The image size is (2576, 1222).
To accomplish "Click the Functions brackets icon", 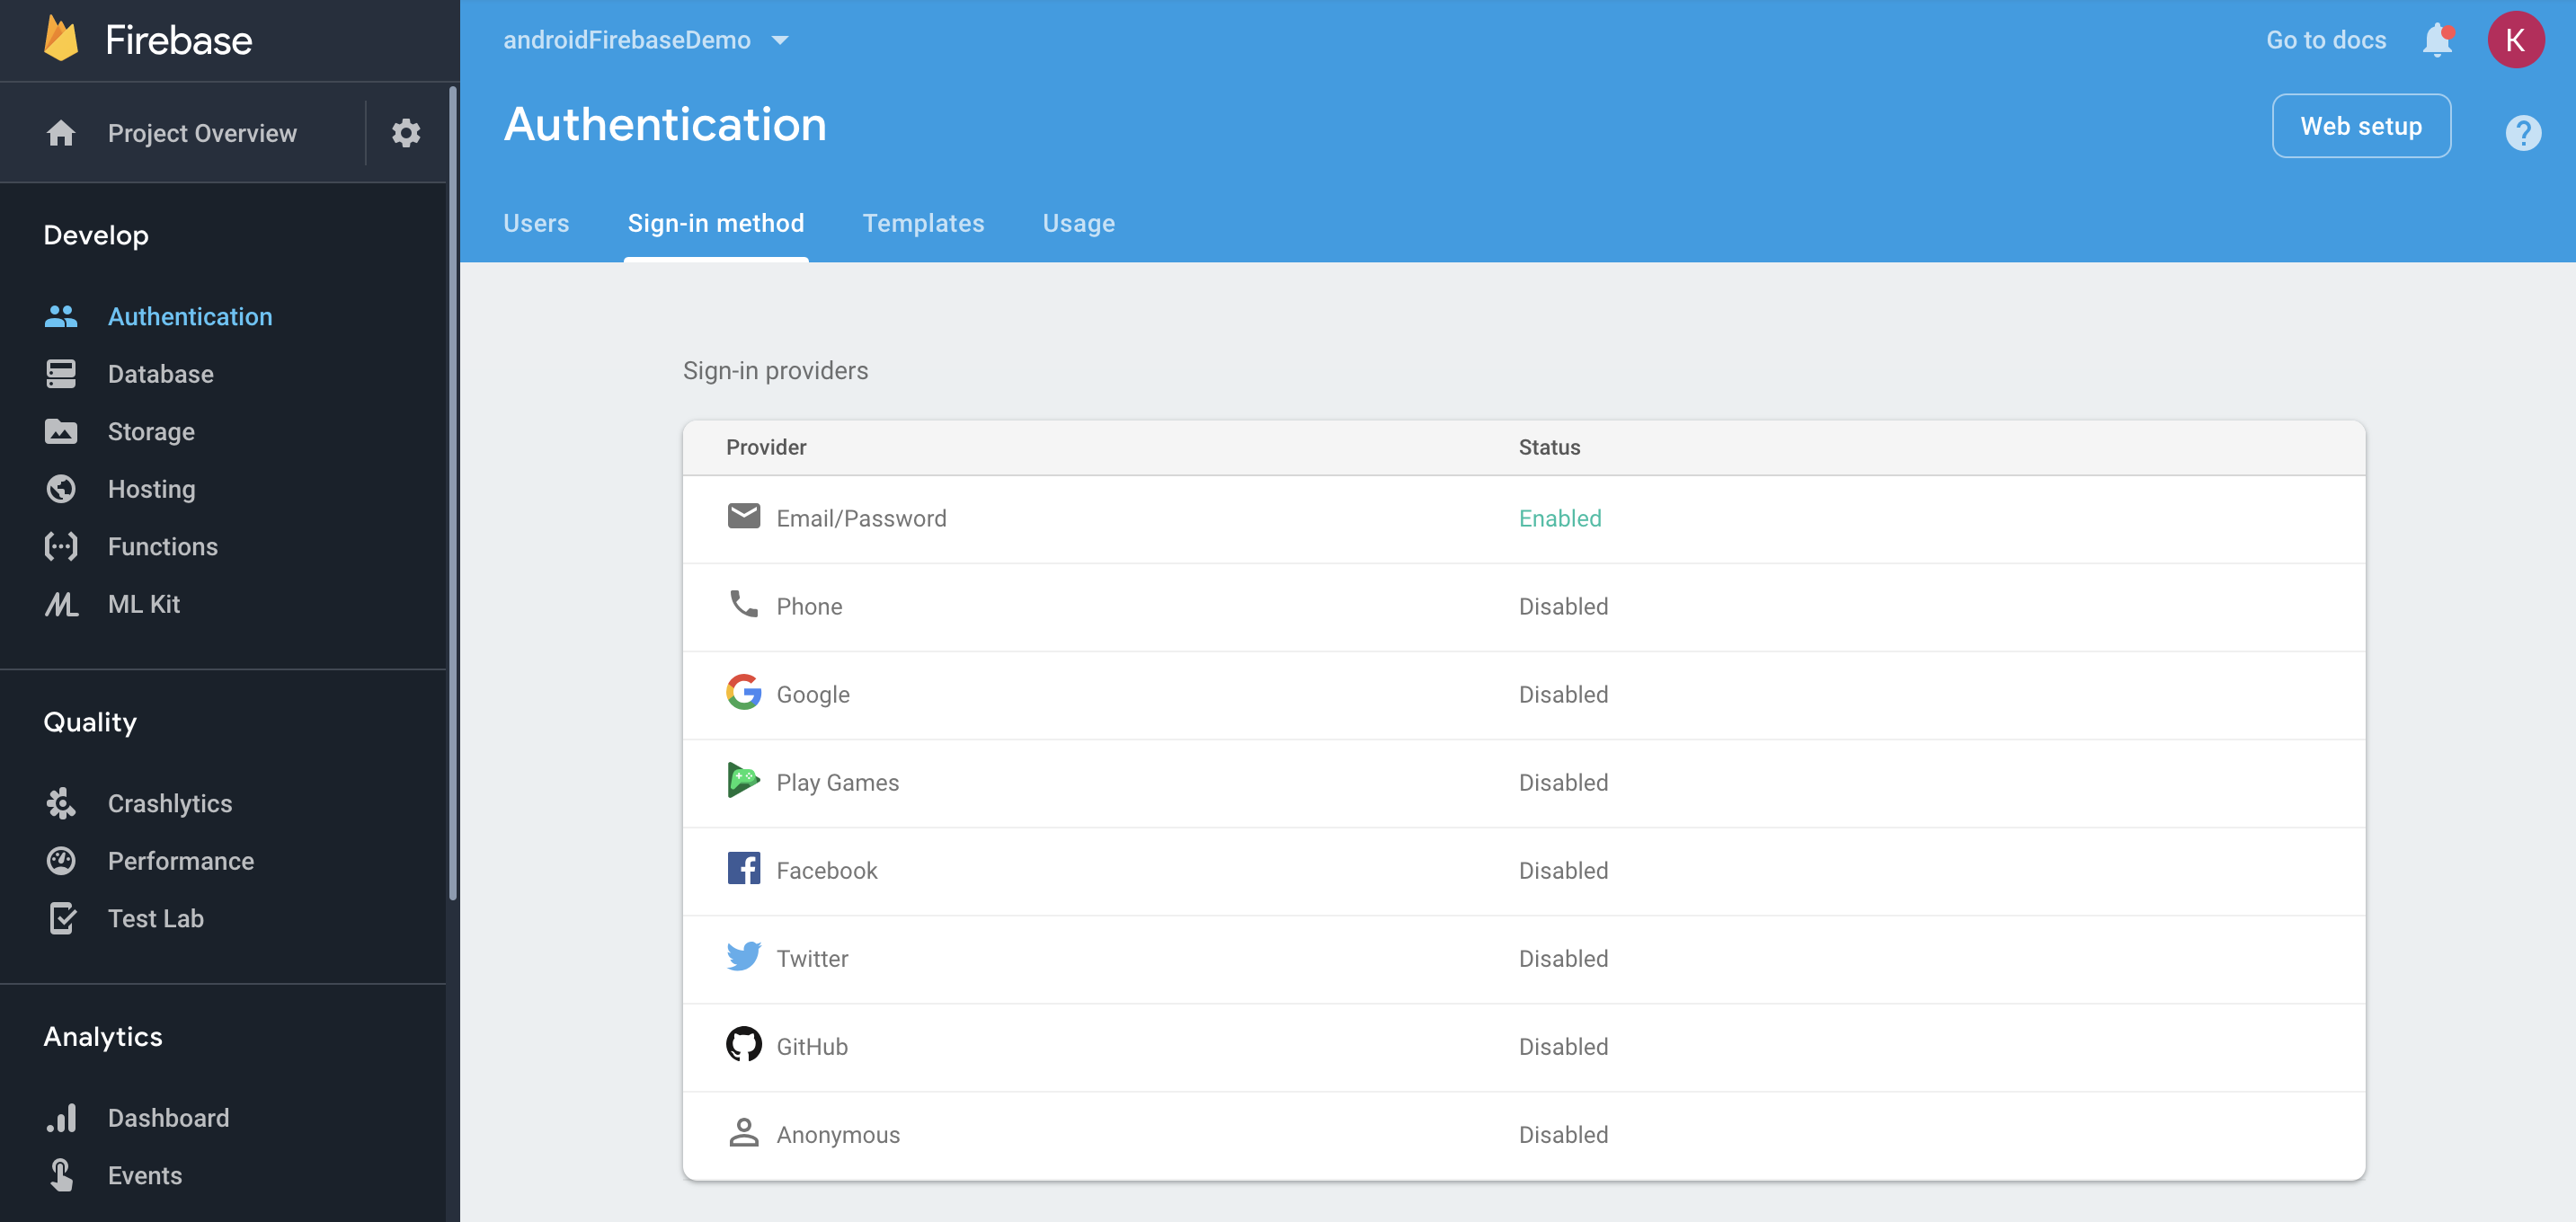I will (61, 546).
